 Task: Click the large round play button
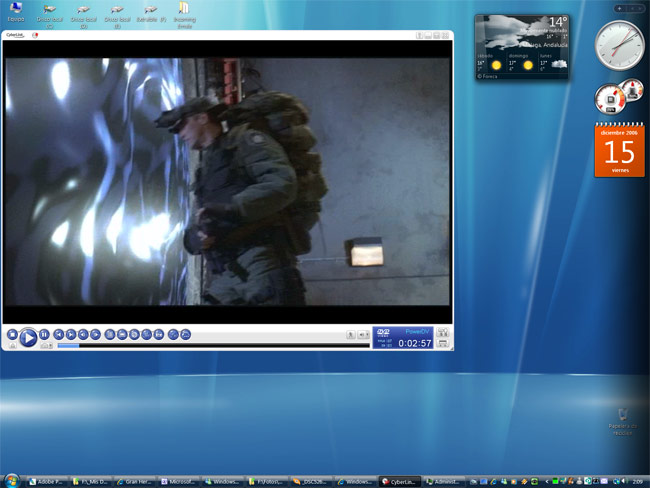click(28, 337)
